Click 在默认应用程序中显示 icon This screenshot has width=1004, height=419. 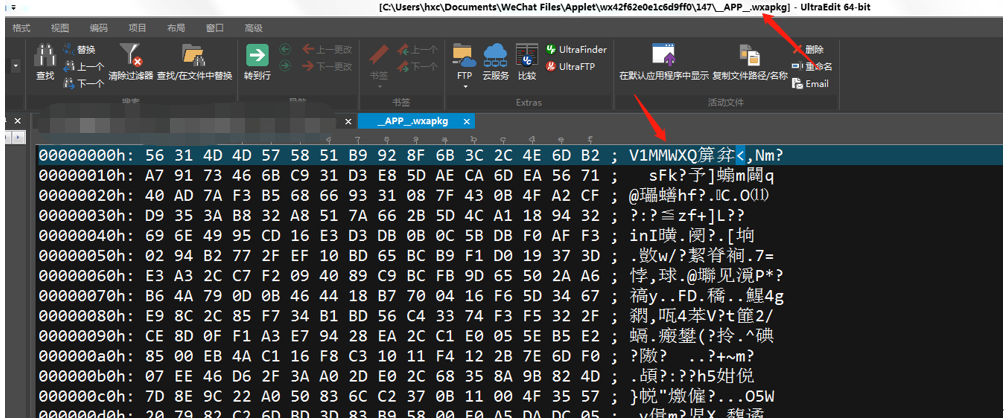664,55
